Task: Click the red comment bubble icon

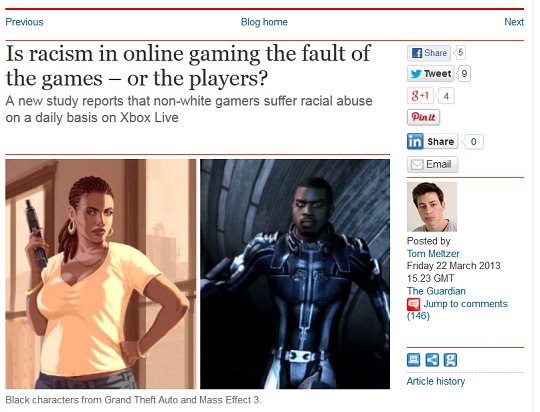Action: point(413,304)
